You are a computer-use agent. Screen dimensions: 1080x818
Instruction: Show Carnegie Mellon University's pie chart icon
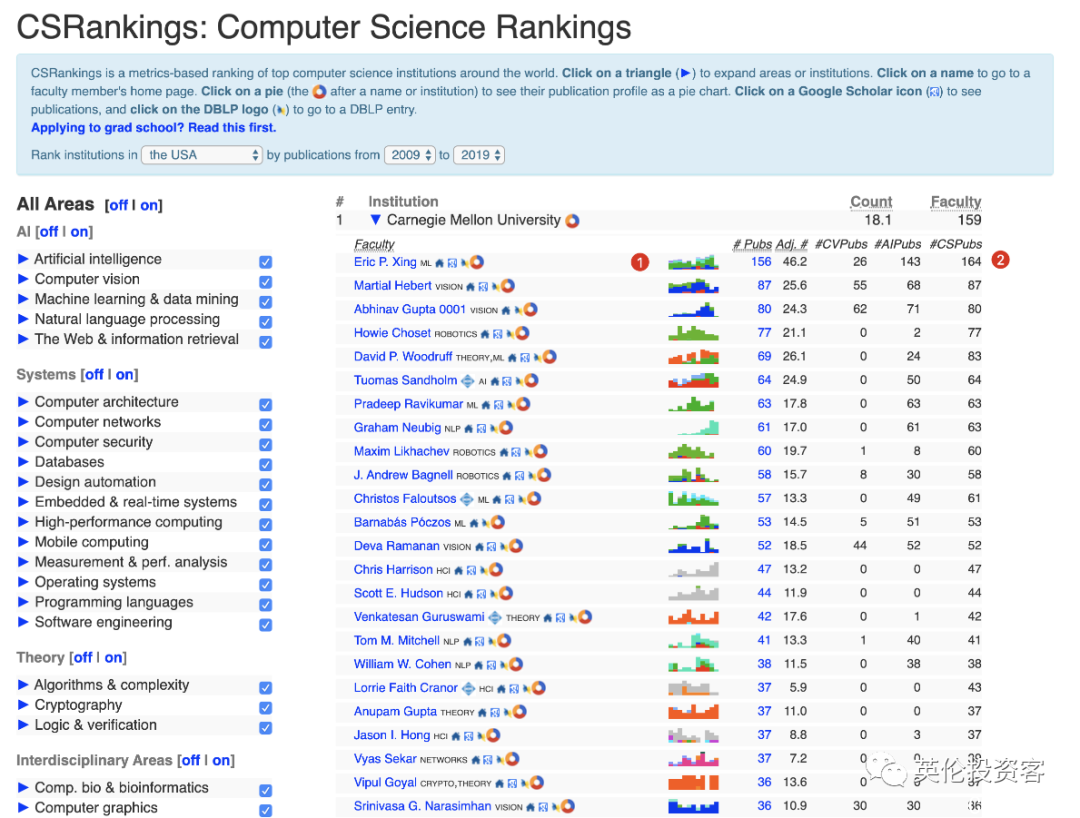[x=572, y=221]
